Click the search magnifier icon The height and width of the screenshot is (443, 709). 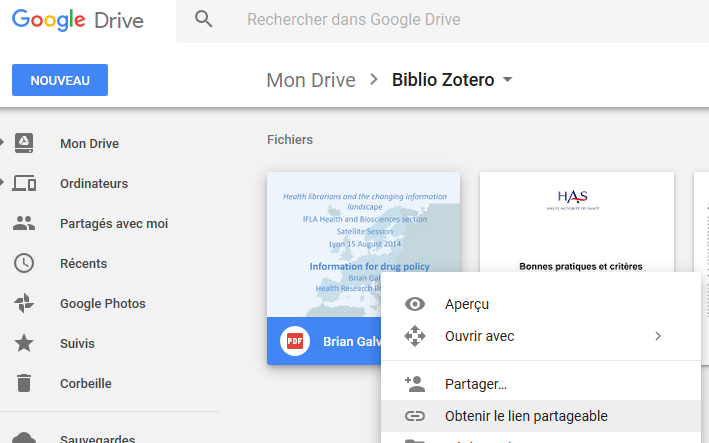[203, 19]
